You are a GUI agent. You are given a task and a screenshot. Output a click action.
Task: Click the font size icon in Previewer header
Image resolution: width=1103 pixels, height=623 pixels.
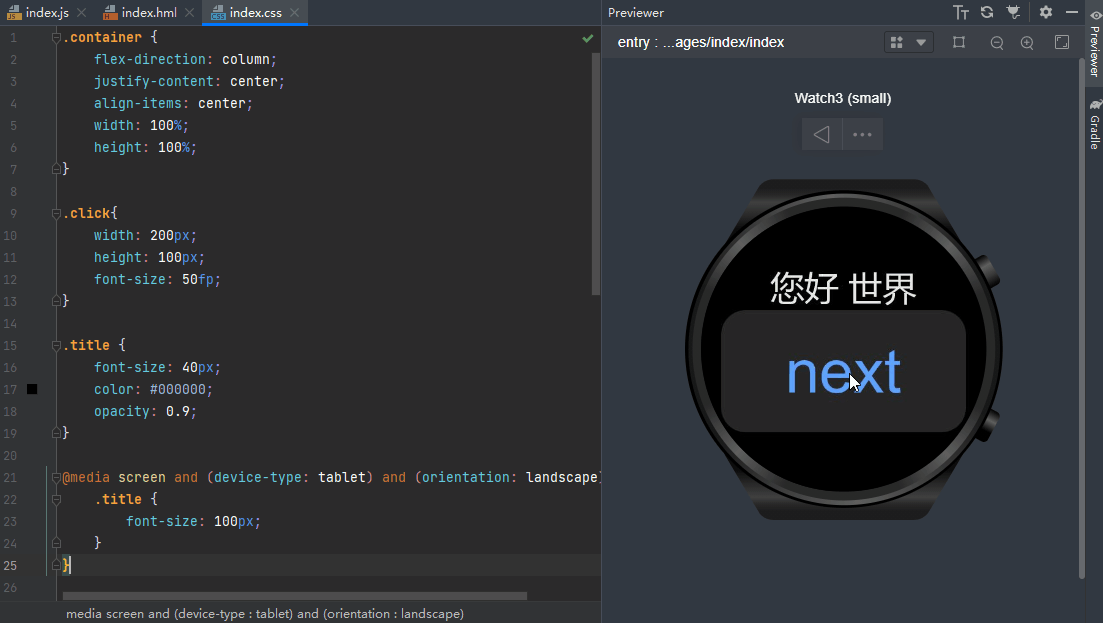pos(961,12)
